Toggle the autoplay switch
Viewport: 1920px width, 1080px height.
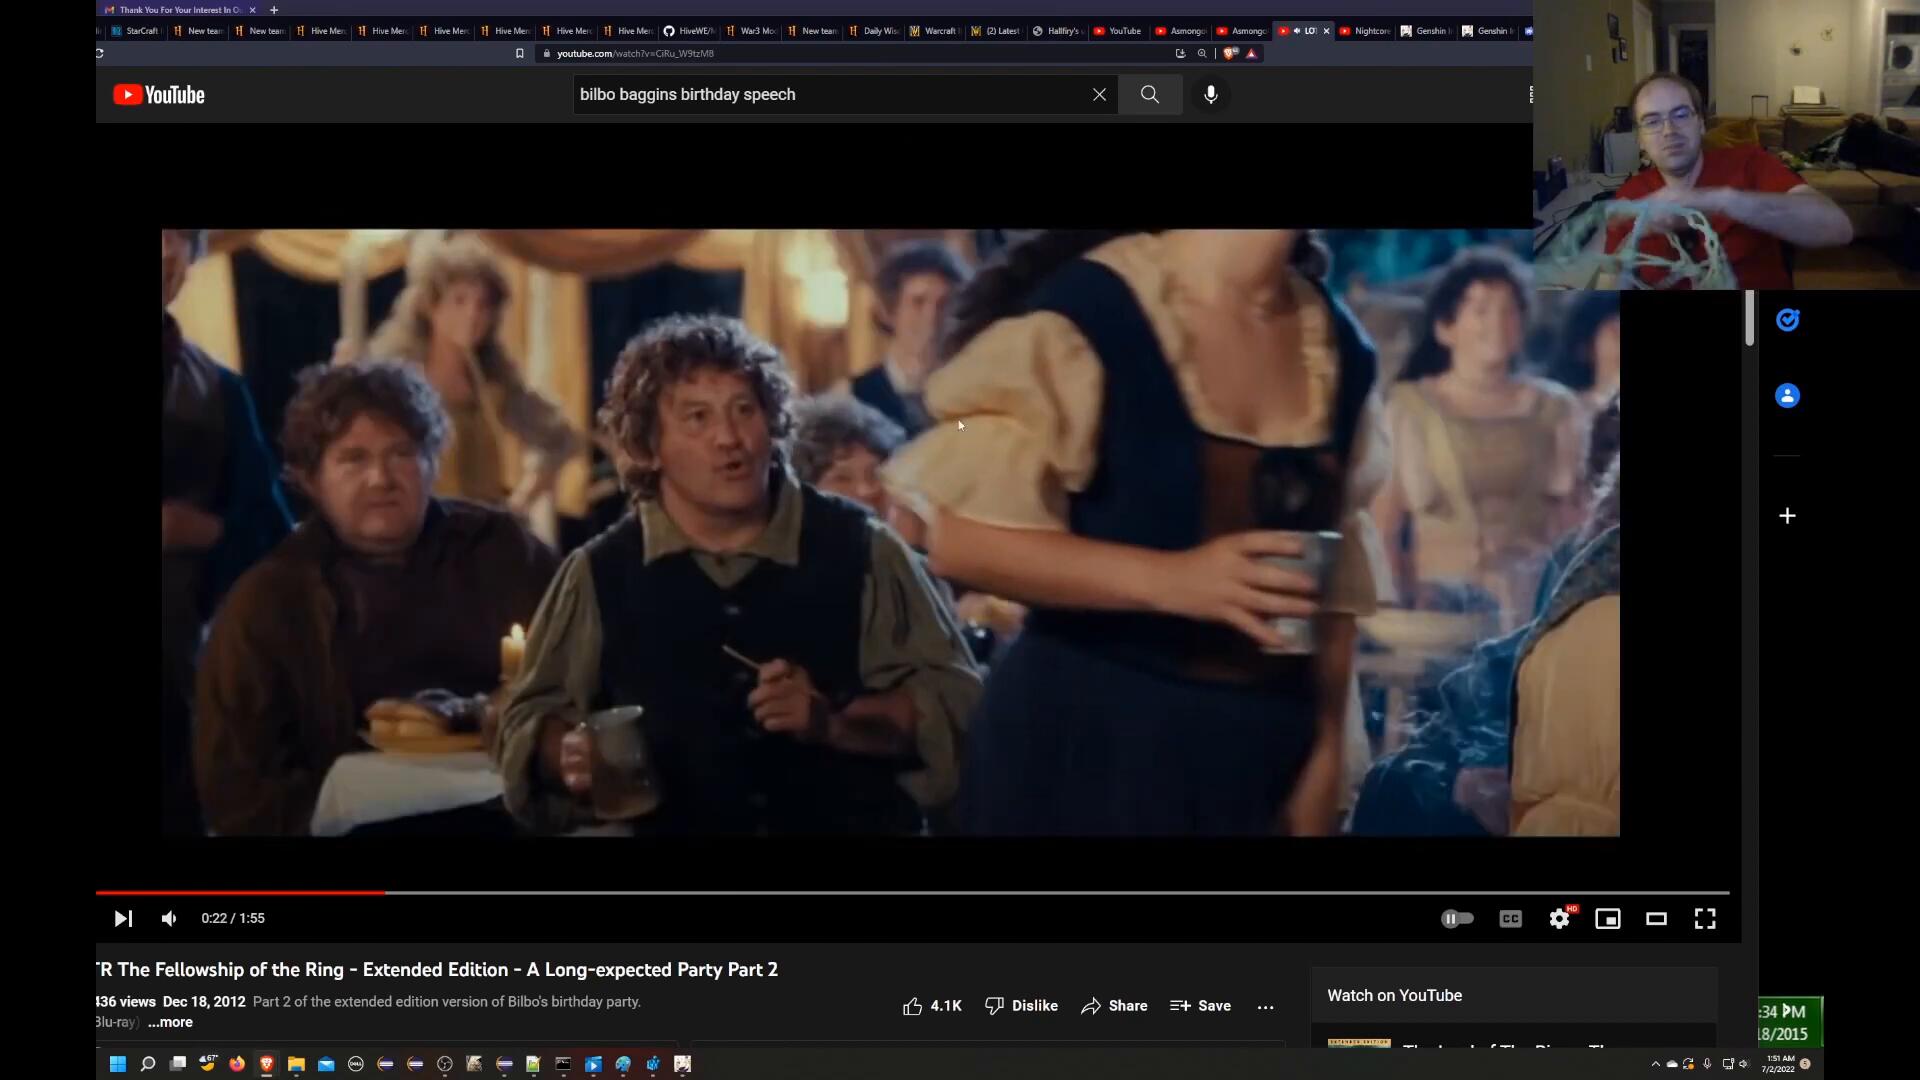[1457, 919]
